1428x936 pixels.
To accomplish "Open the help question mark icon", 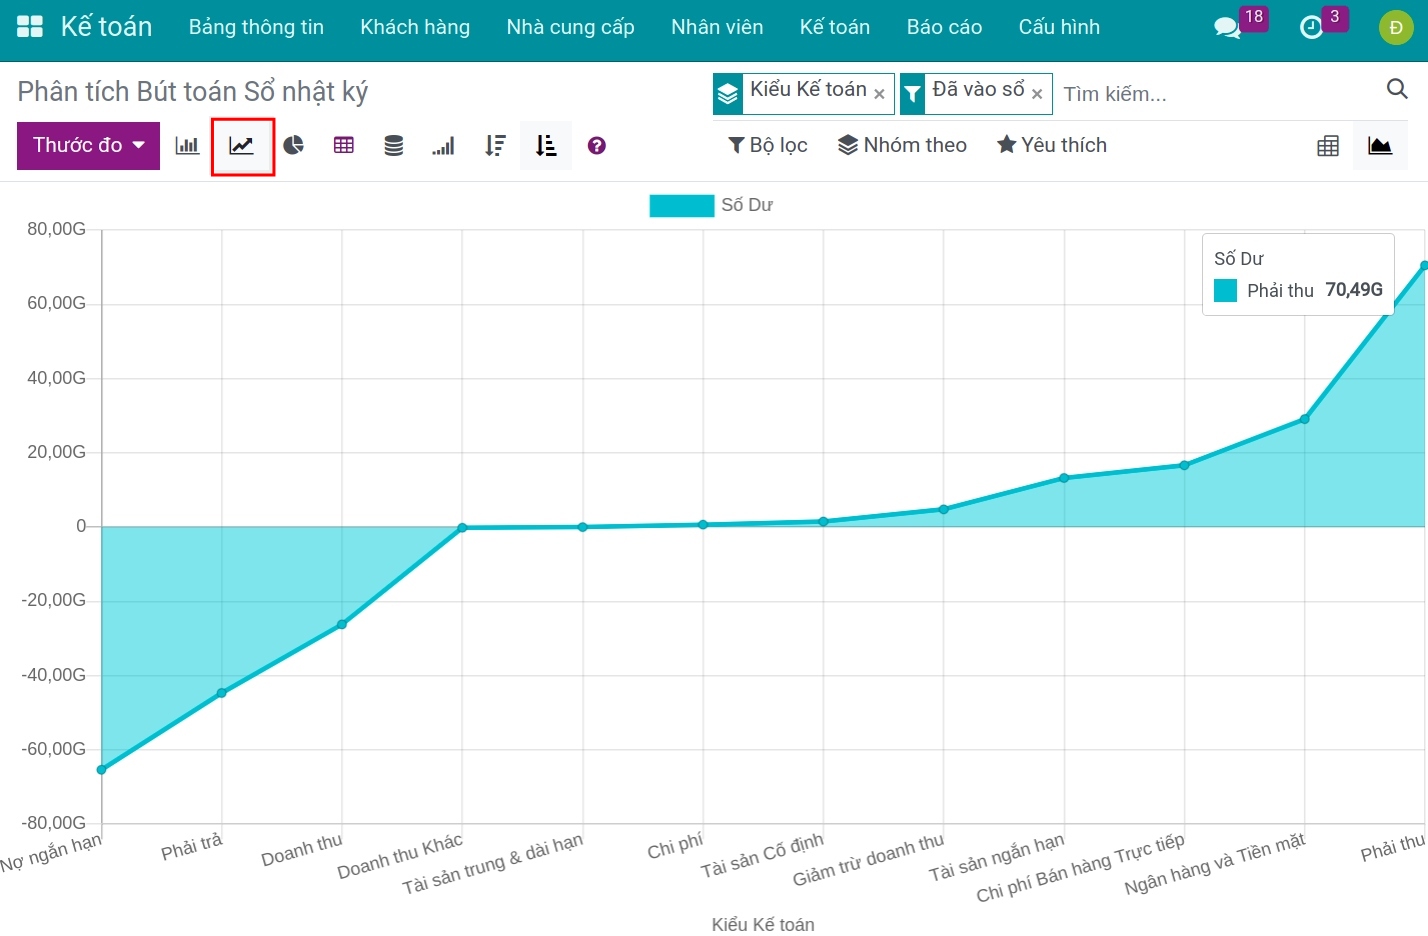I will (597, 146).
